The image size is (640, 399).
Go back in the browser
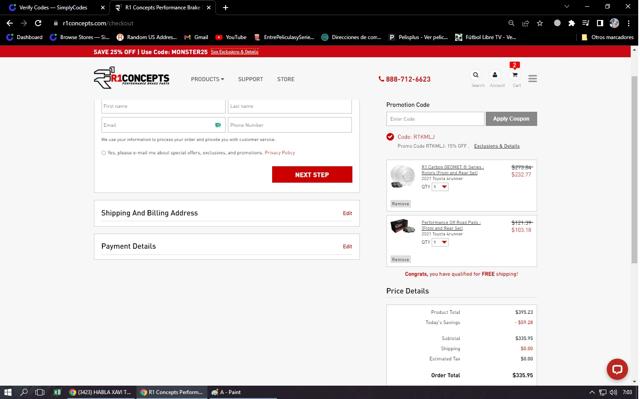pos(10,23)
